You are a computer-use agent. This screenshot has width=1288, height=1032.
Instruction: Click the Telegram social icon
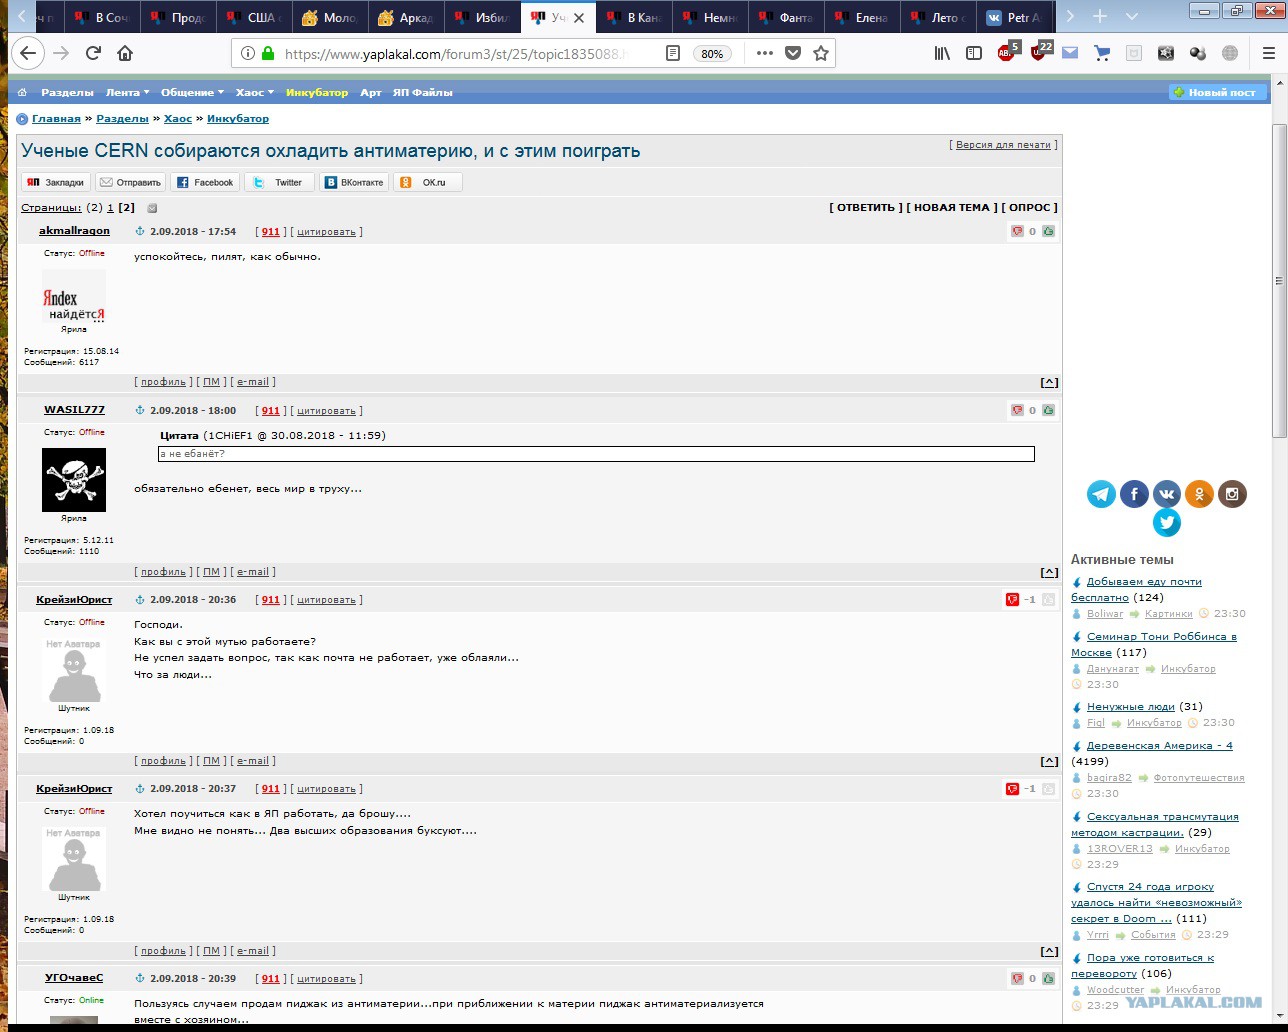click(1101, 494)
